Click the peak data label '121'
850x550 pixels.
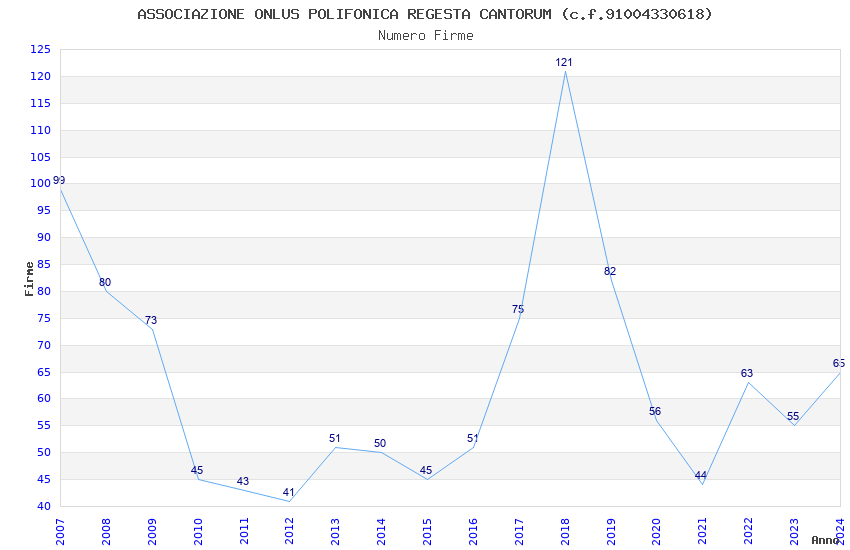(x=564, y=62)
